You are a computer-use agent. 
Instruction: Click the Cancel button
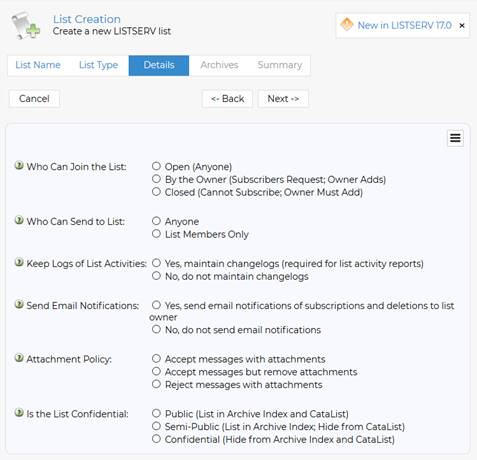point(34,99)
